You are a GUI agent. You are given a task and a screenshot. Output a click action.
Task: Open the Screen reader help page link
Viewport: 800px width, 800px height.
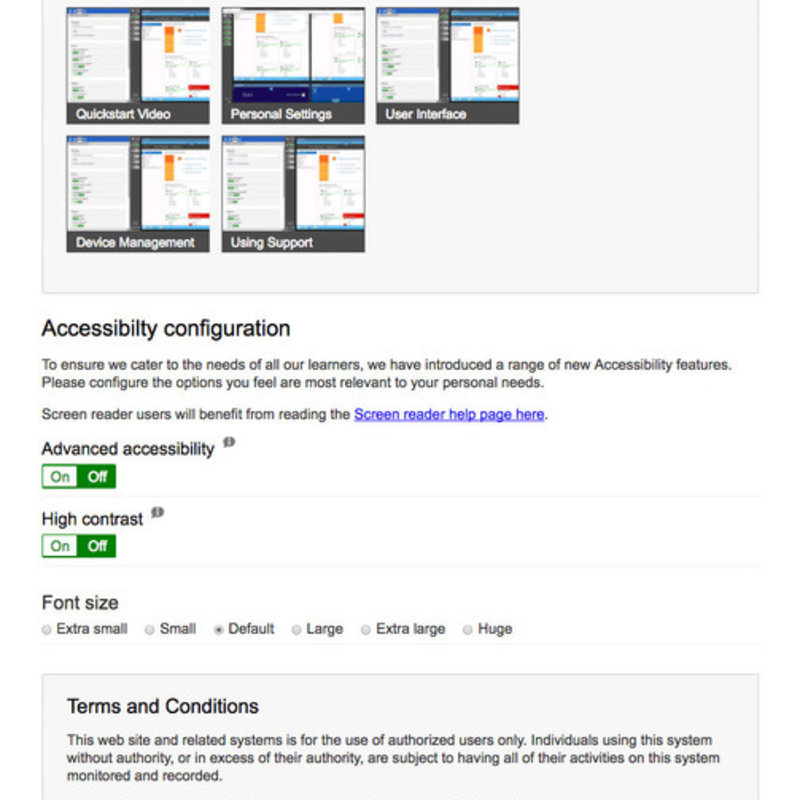(447, 414)
